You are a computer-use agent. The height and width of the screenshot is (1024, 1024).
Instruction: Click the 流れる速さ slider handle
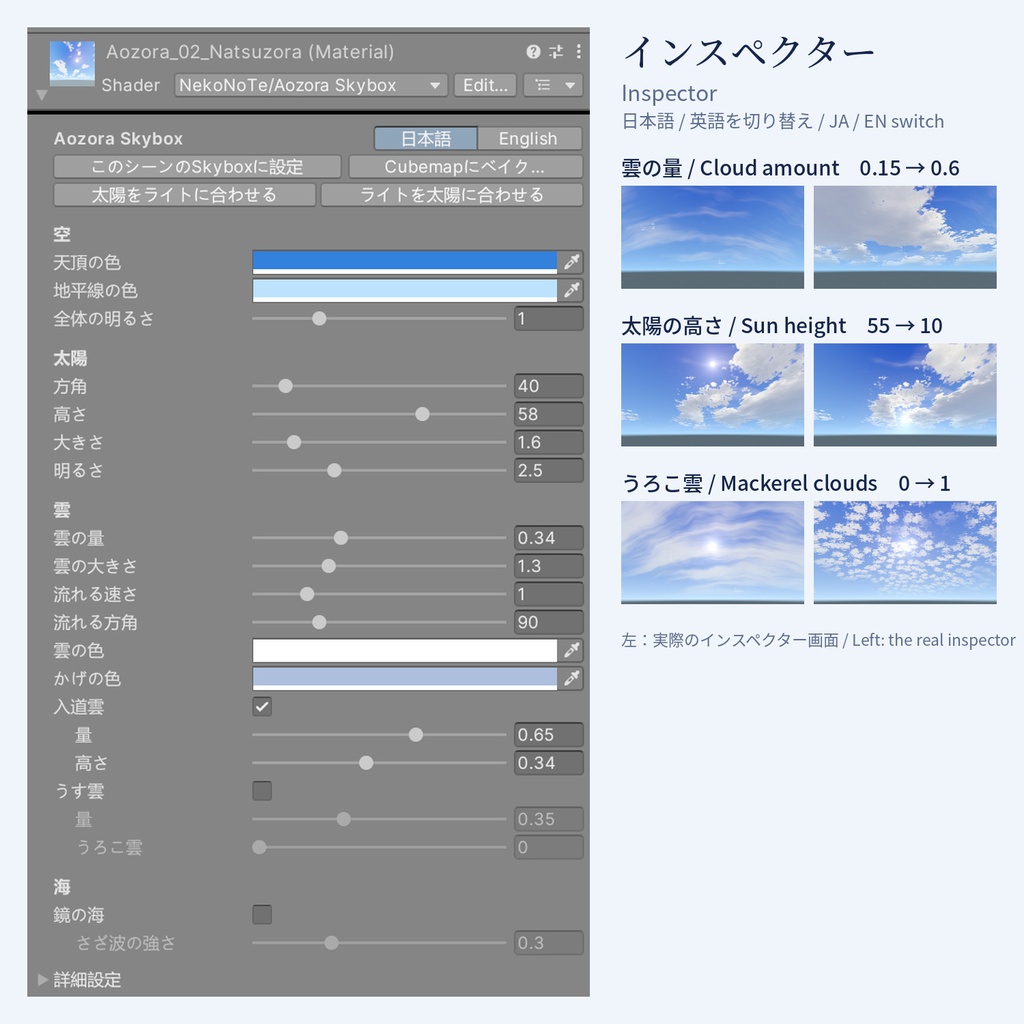coord(307,594)
